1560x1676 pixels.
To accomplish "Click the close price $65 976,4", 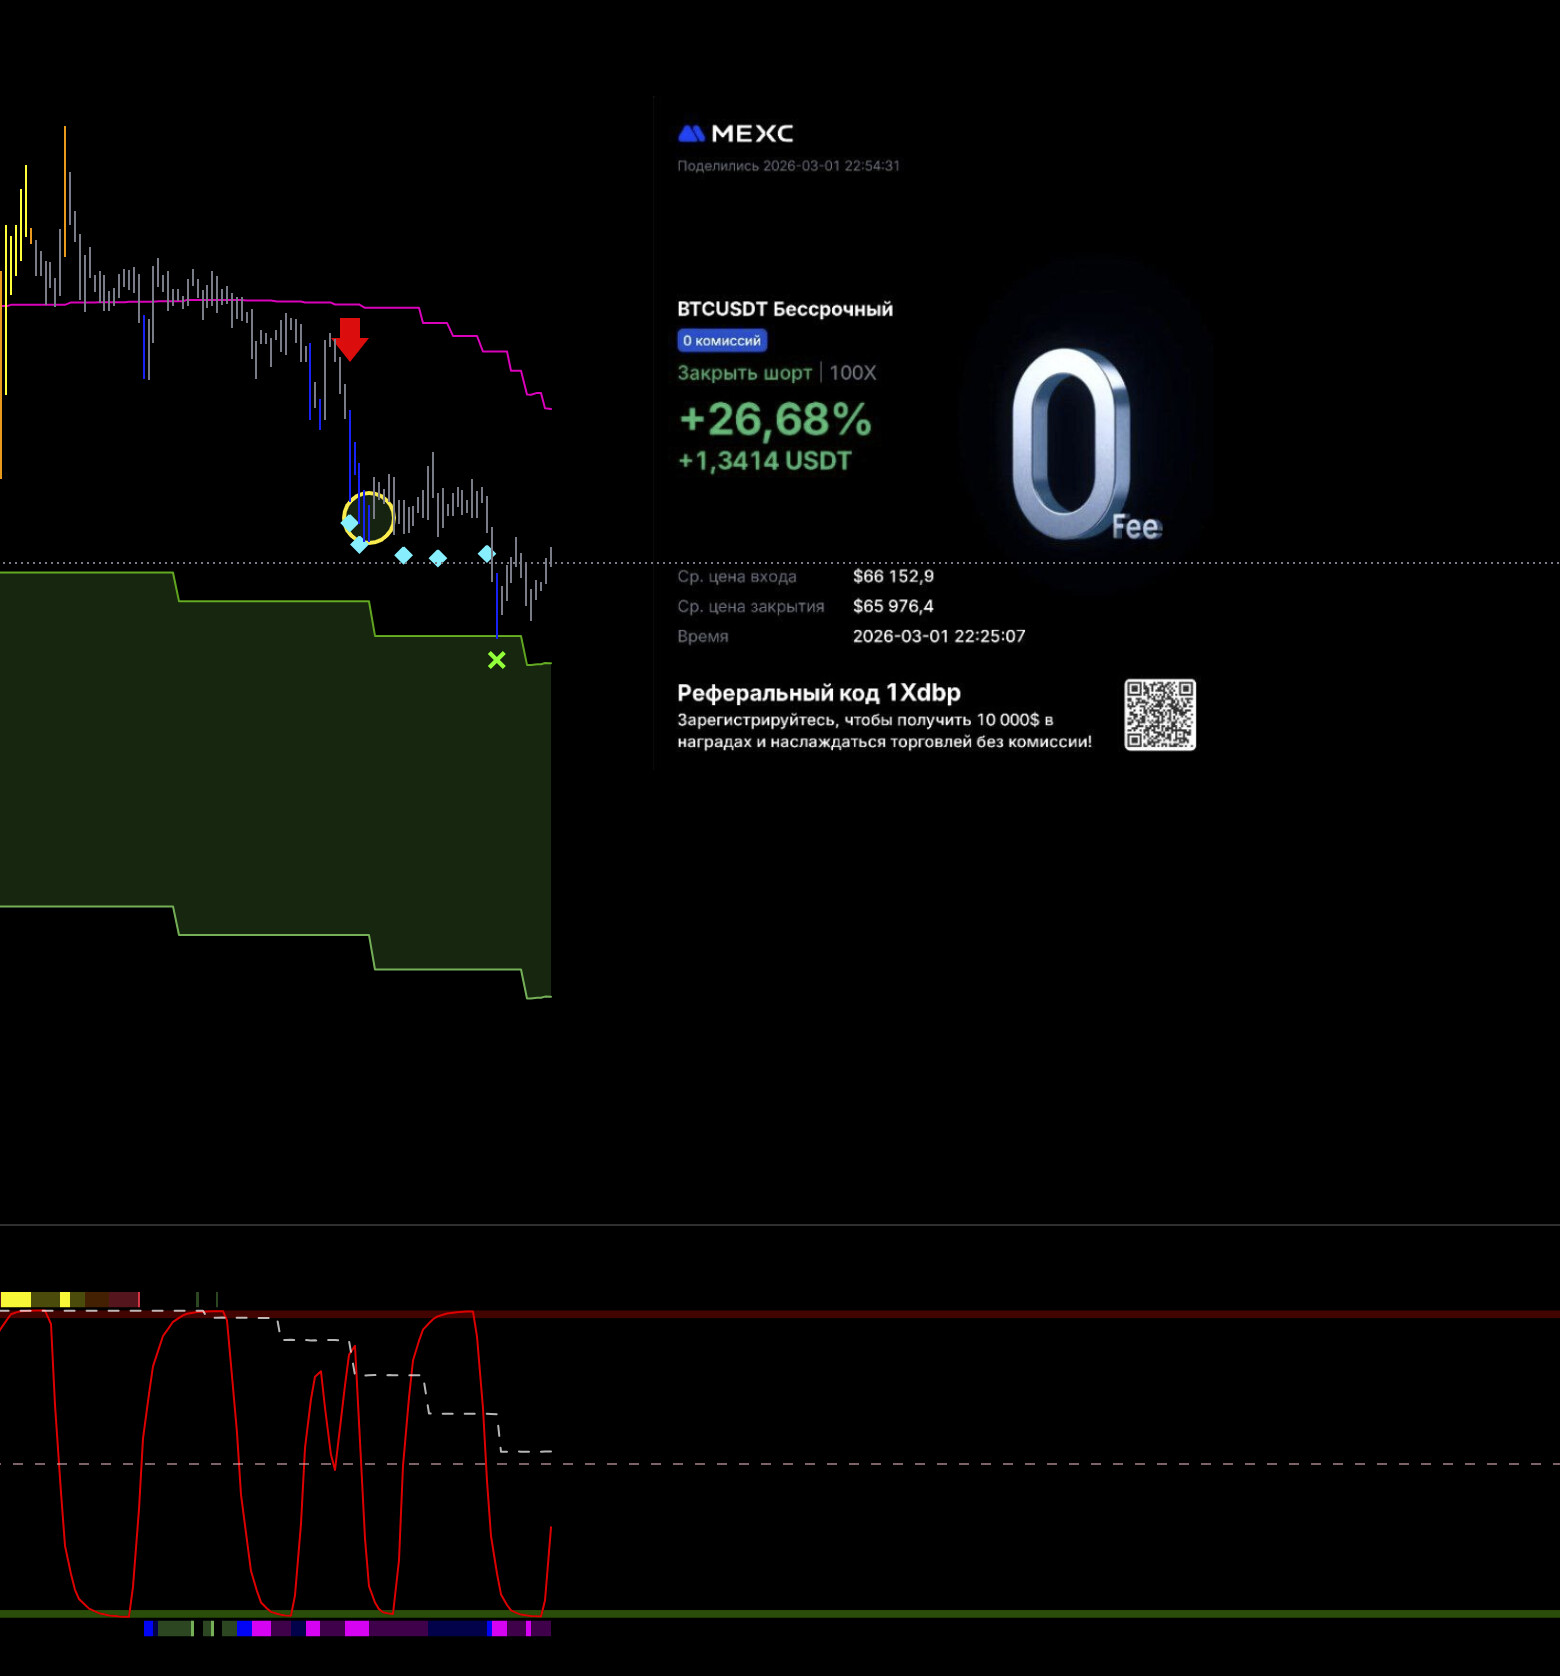I will pos(893,606).
